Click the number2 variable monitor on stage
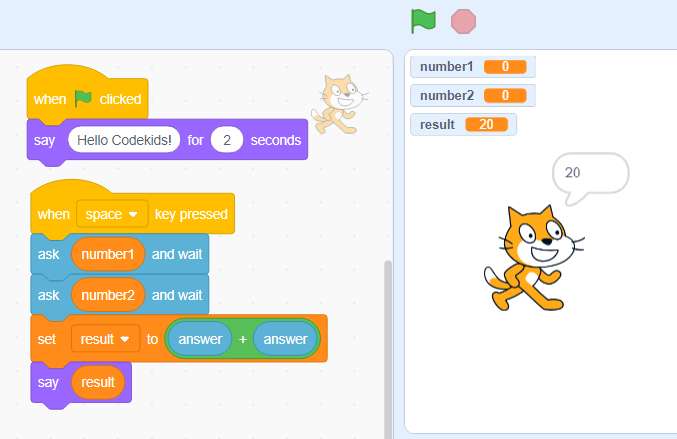 coord(473,95)
